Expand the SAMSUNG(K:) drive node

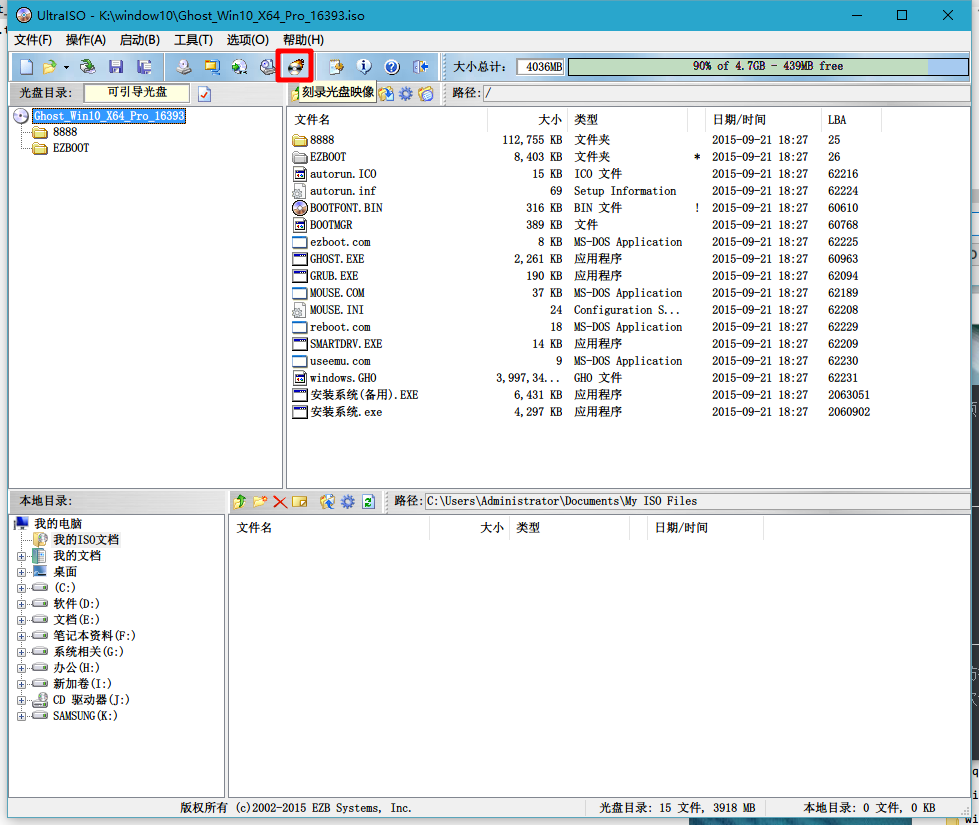click(21, 716)
